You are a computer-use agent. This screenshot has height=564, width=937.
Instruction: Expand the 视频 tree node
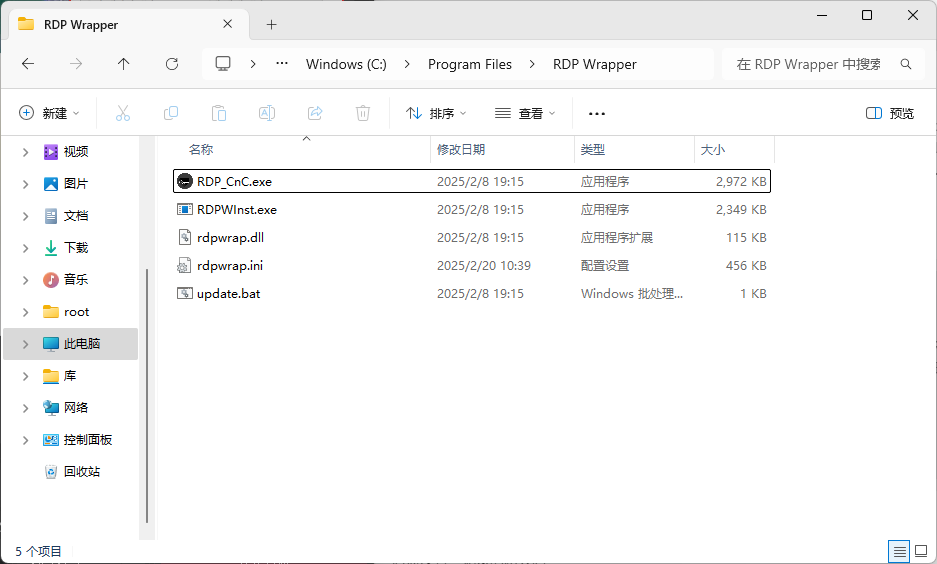[25, 152]
